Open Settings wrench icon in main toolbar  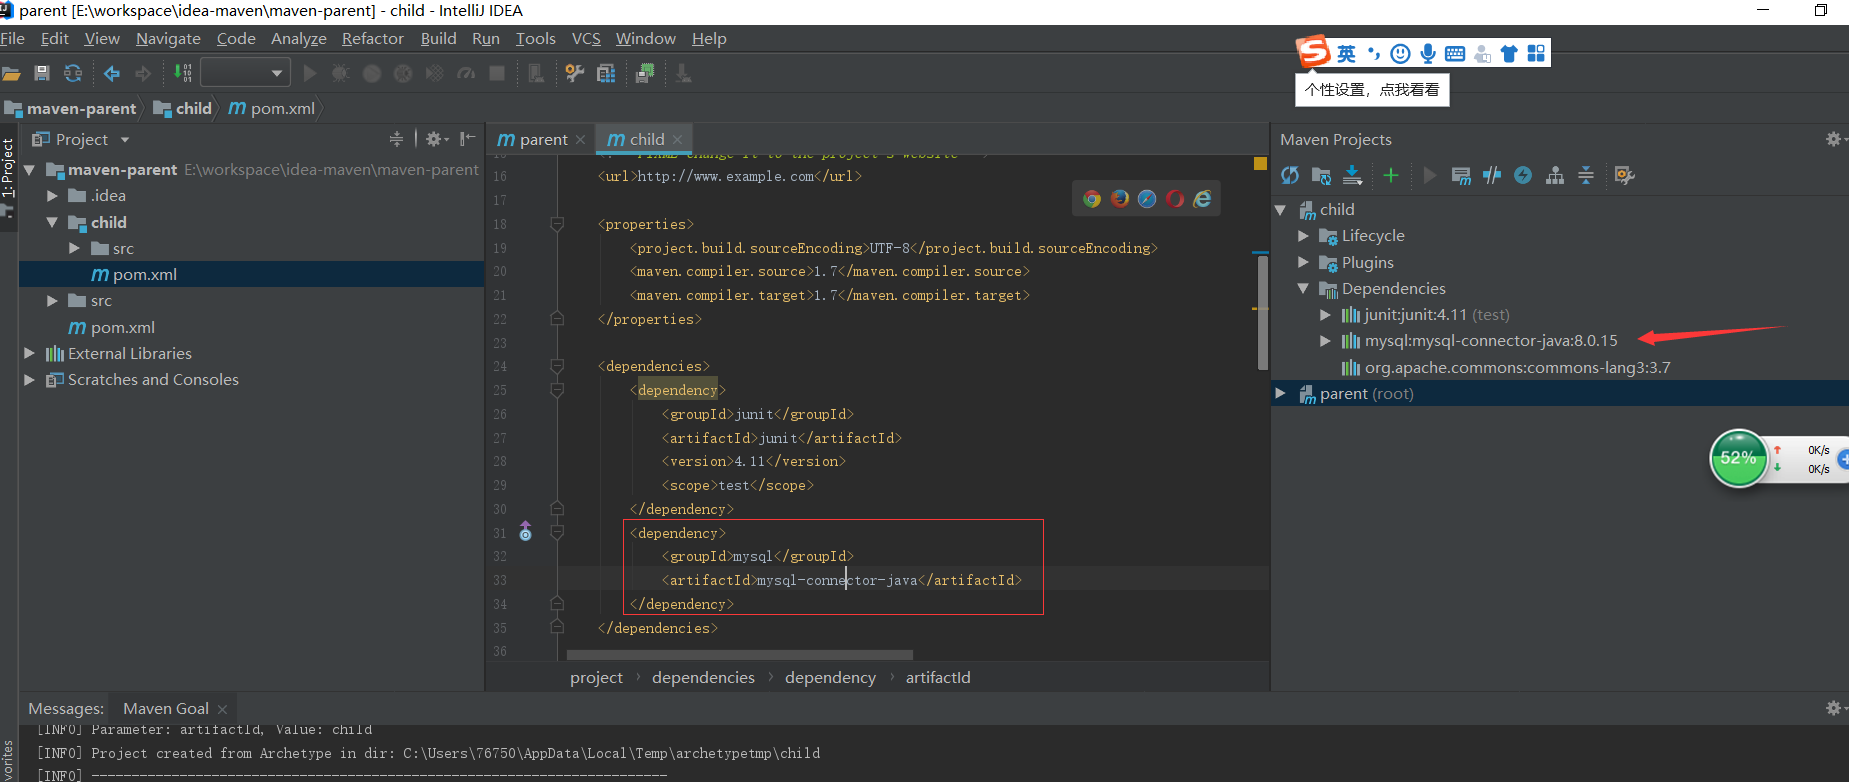coord(574,73)
